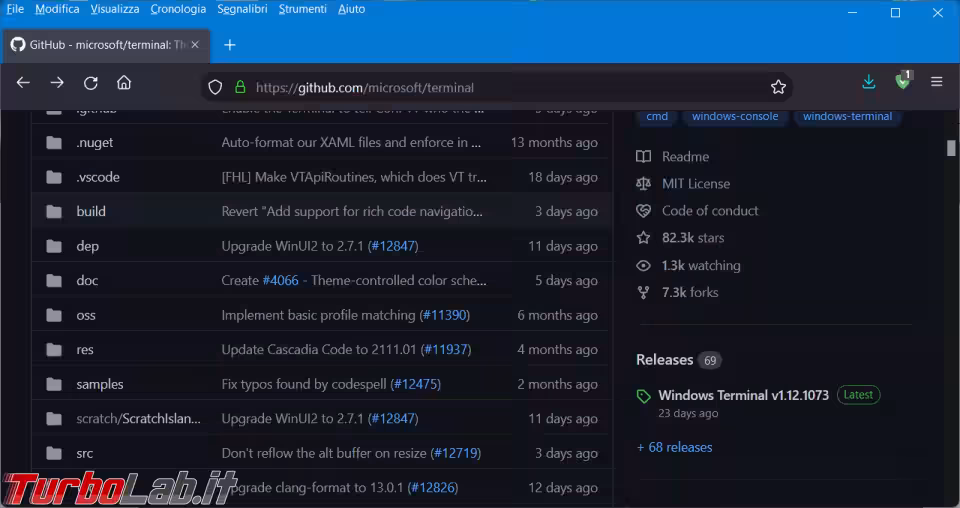
Task: Open the Strumenti menu
Action: click(302, 9)
